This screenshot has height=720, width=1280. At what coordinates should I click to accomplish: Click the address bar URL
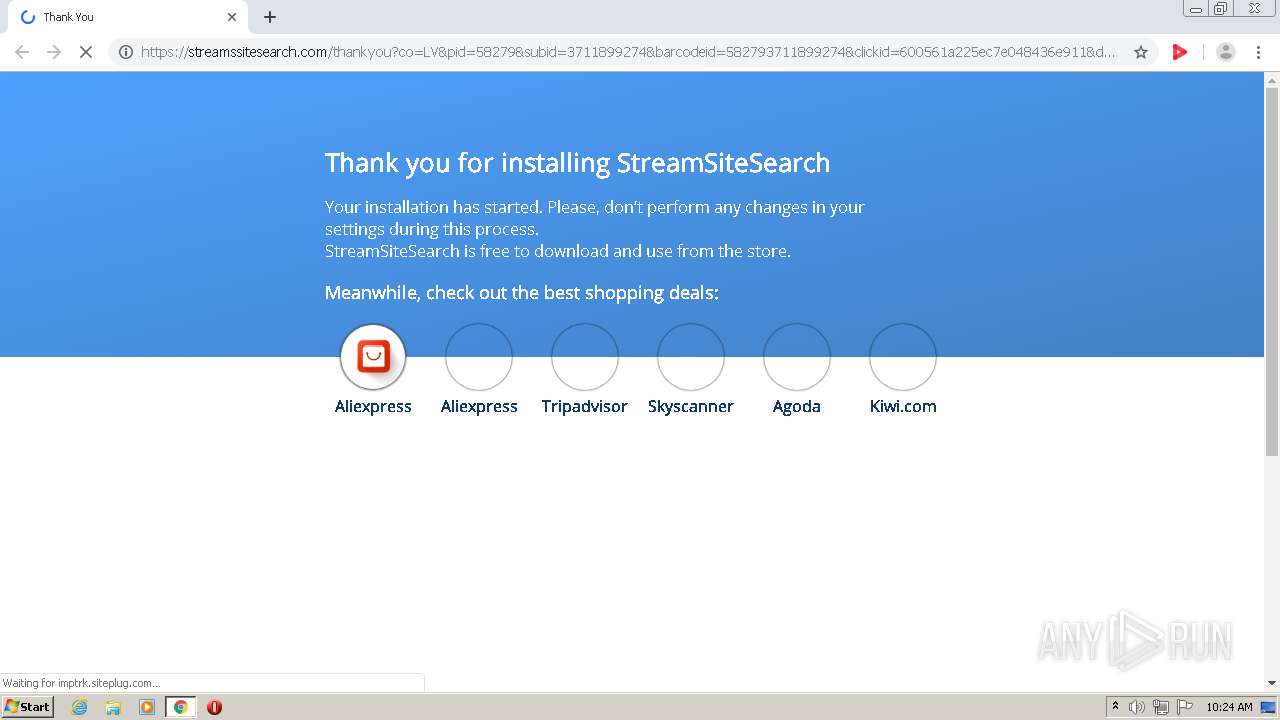point(628,52)
